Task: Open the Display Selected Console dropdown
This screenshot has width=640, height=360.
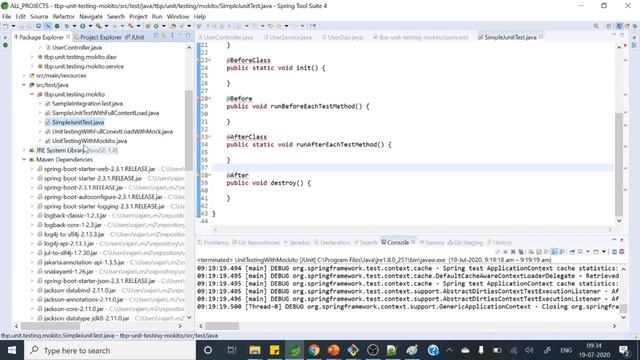Action: click(588, 252)
